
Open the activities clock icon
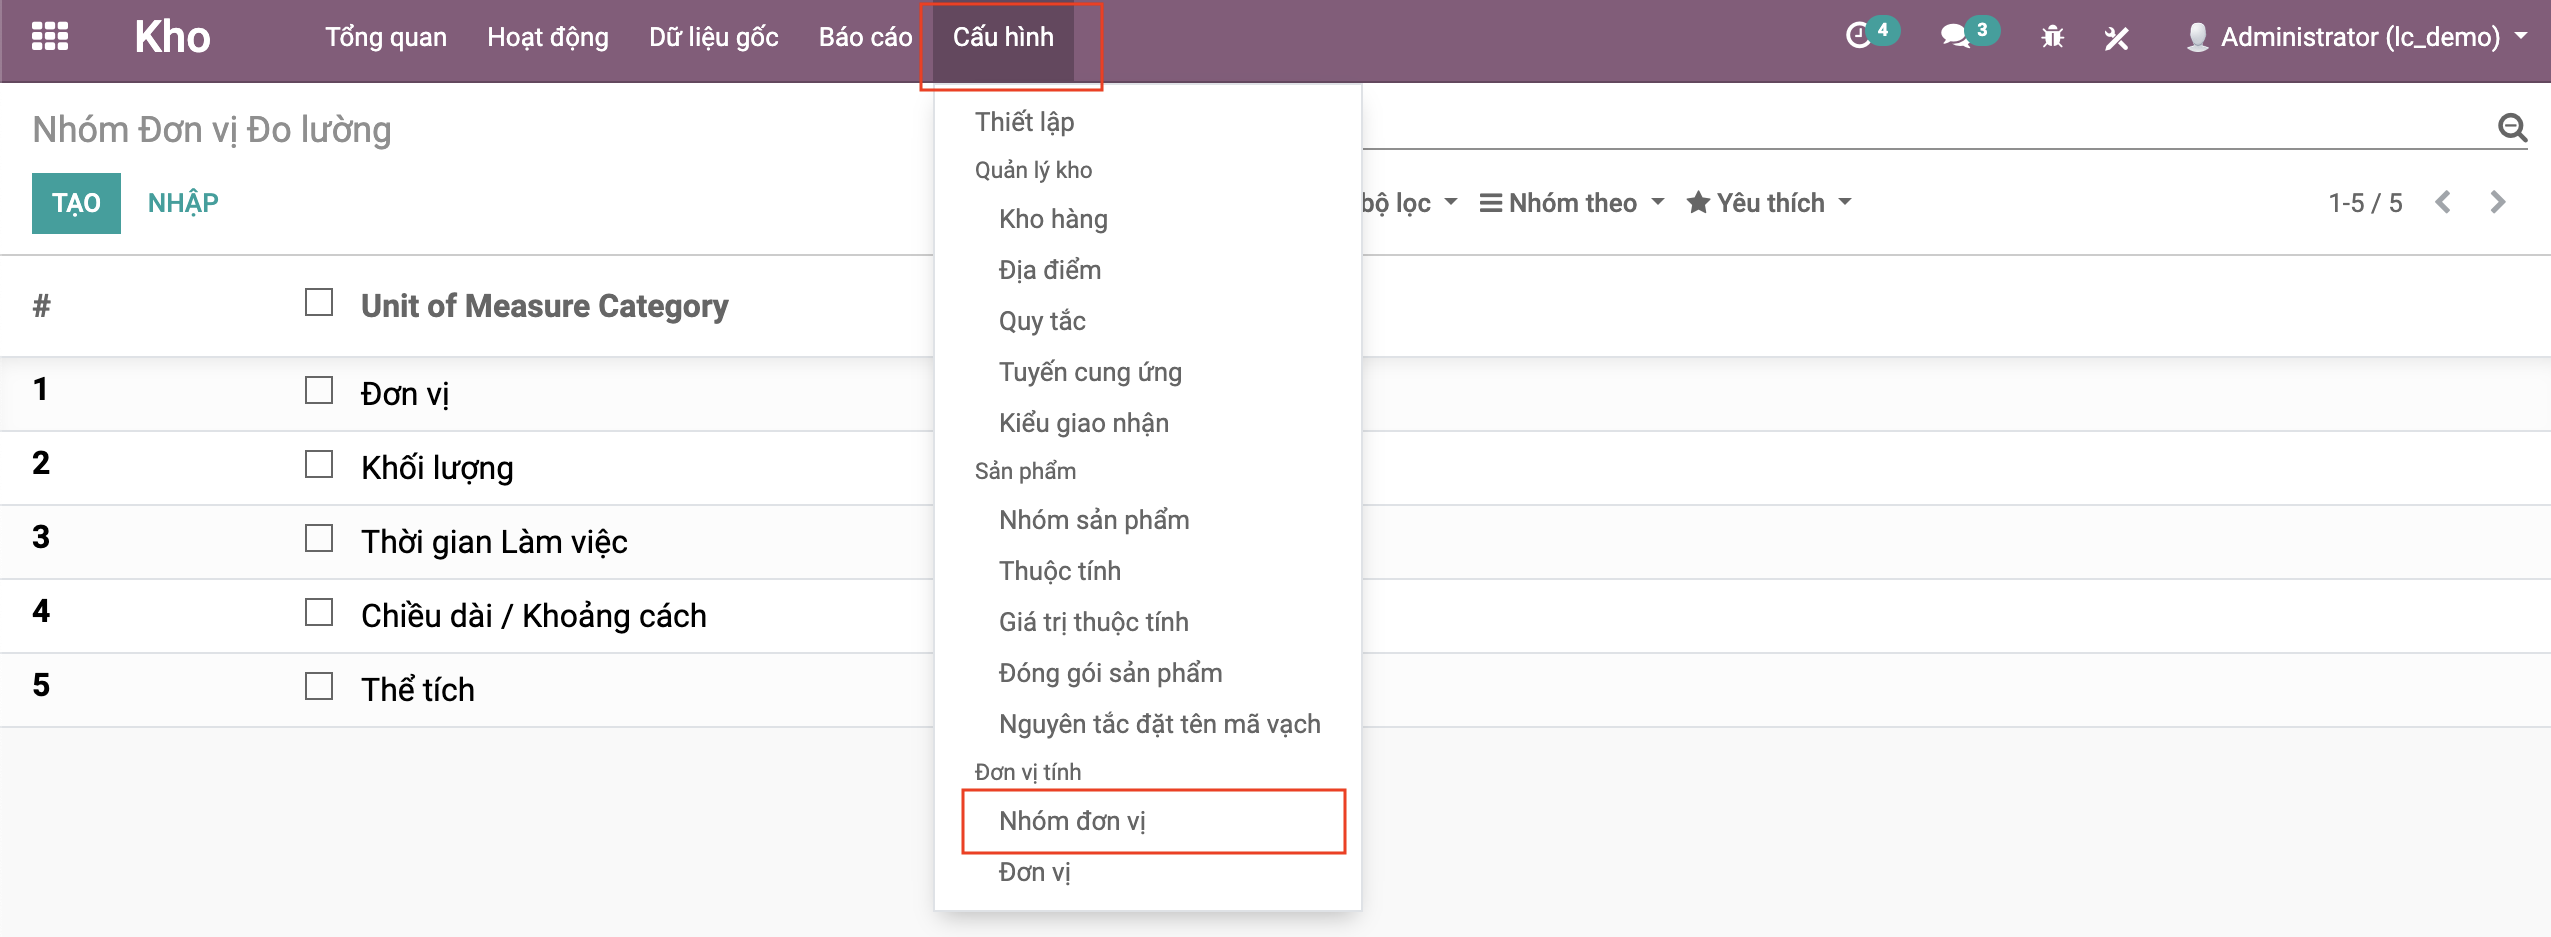[x=1858, y=37]
